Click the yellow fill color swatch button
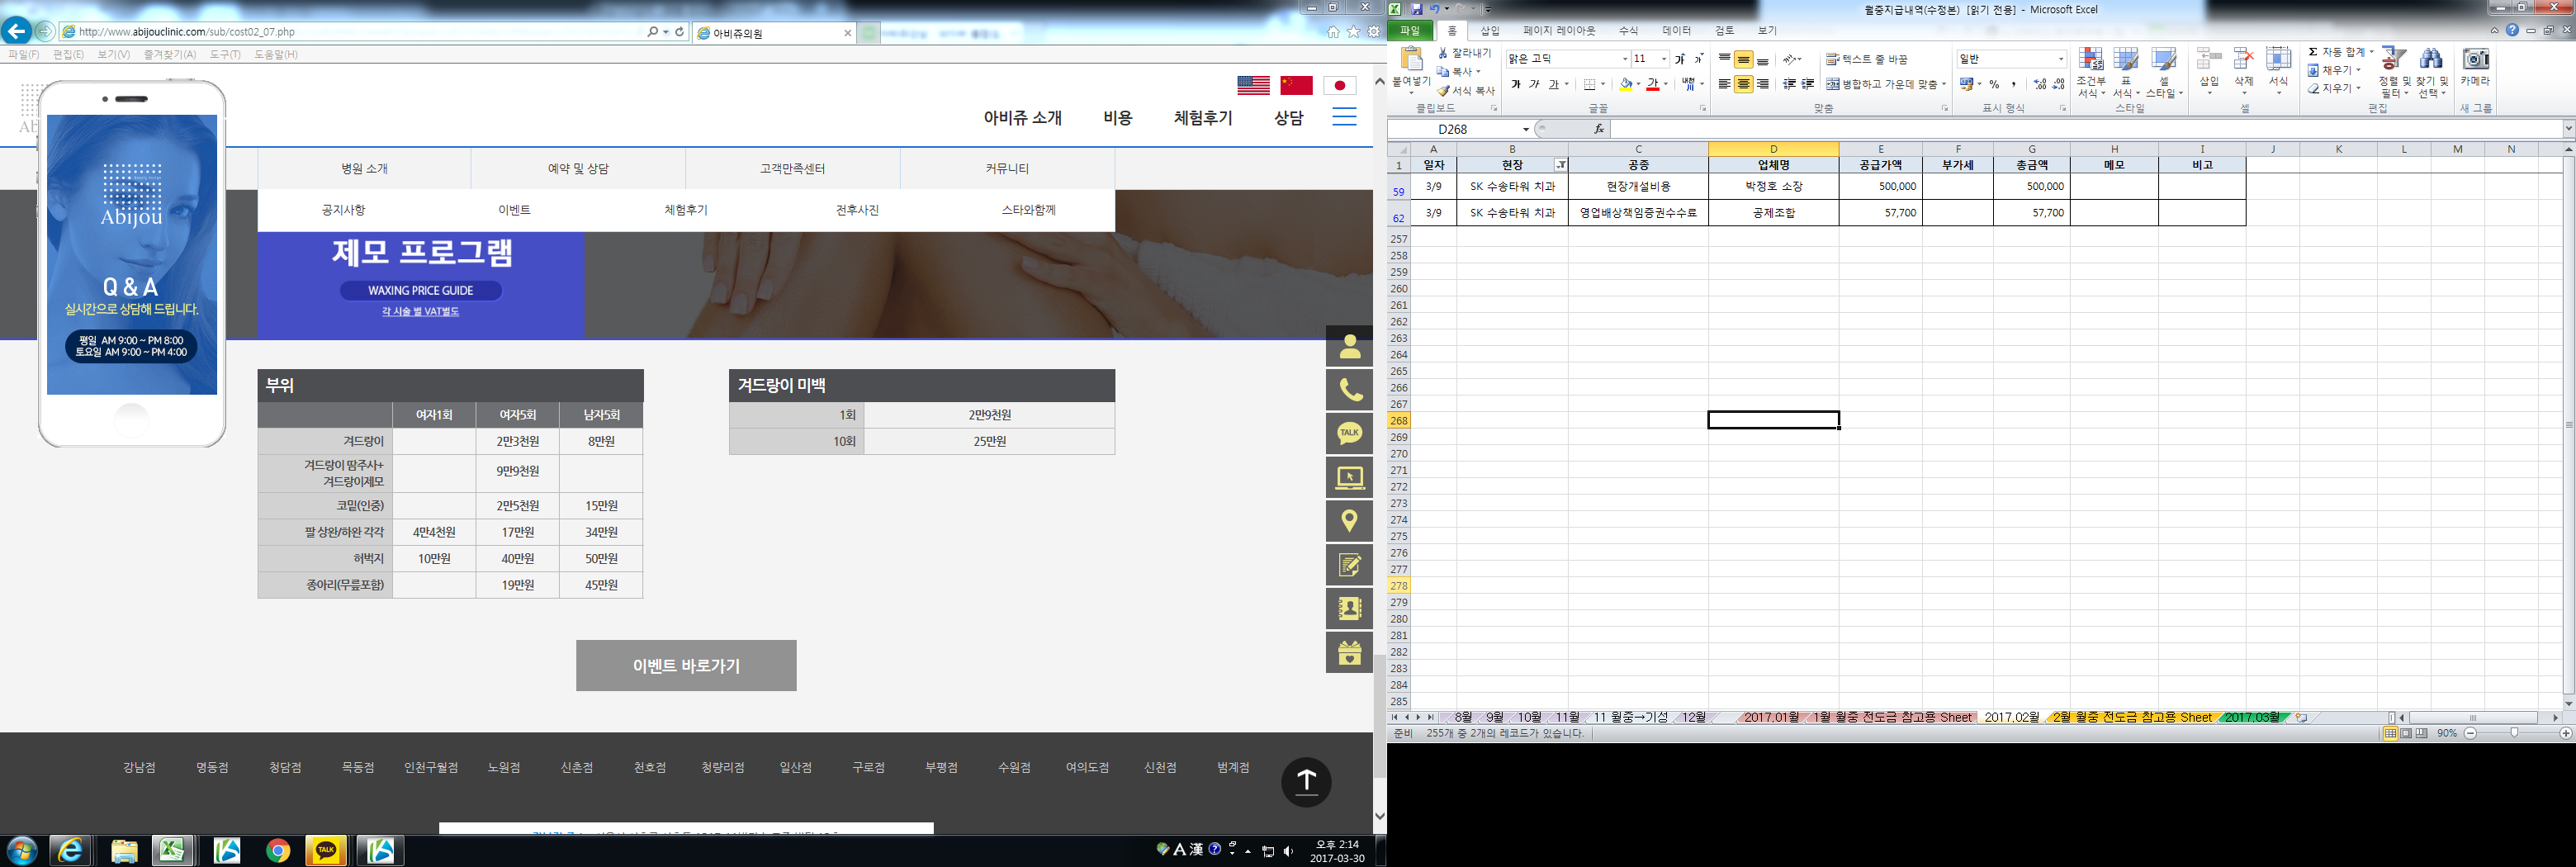The height and width of the screenshot is (867, 2576). click(x=1625, y=85)
